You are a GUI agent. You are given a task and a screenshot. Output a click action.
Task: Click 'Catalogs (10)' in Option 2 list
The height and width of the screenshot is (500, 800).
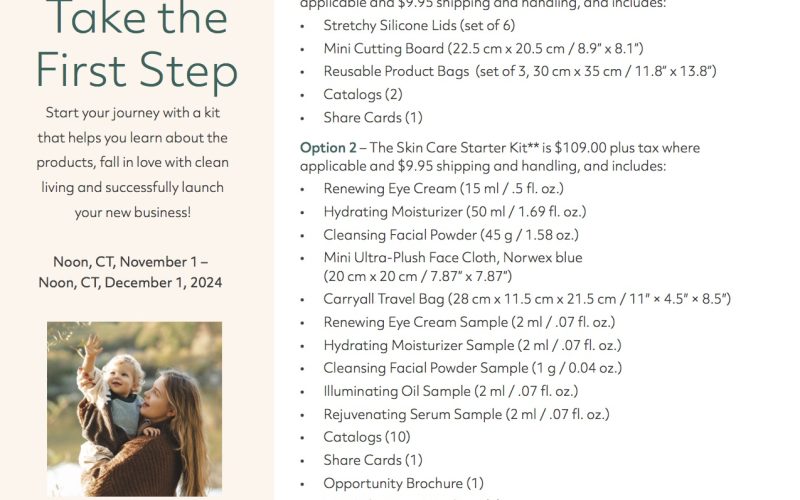367,437
